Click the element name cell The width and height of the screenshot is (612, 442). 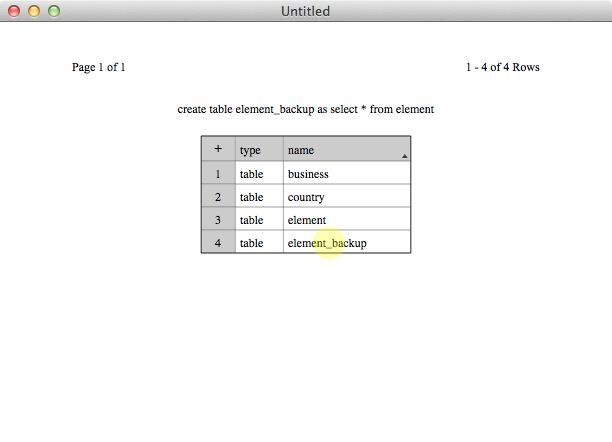[x=347, y=219]
